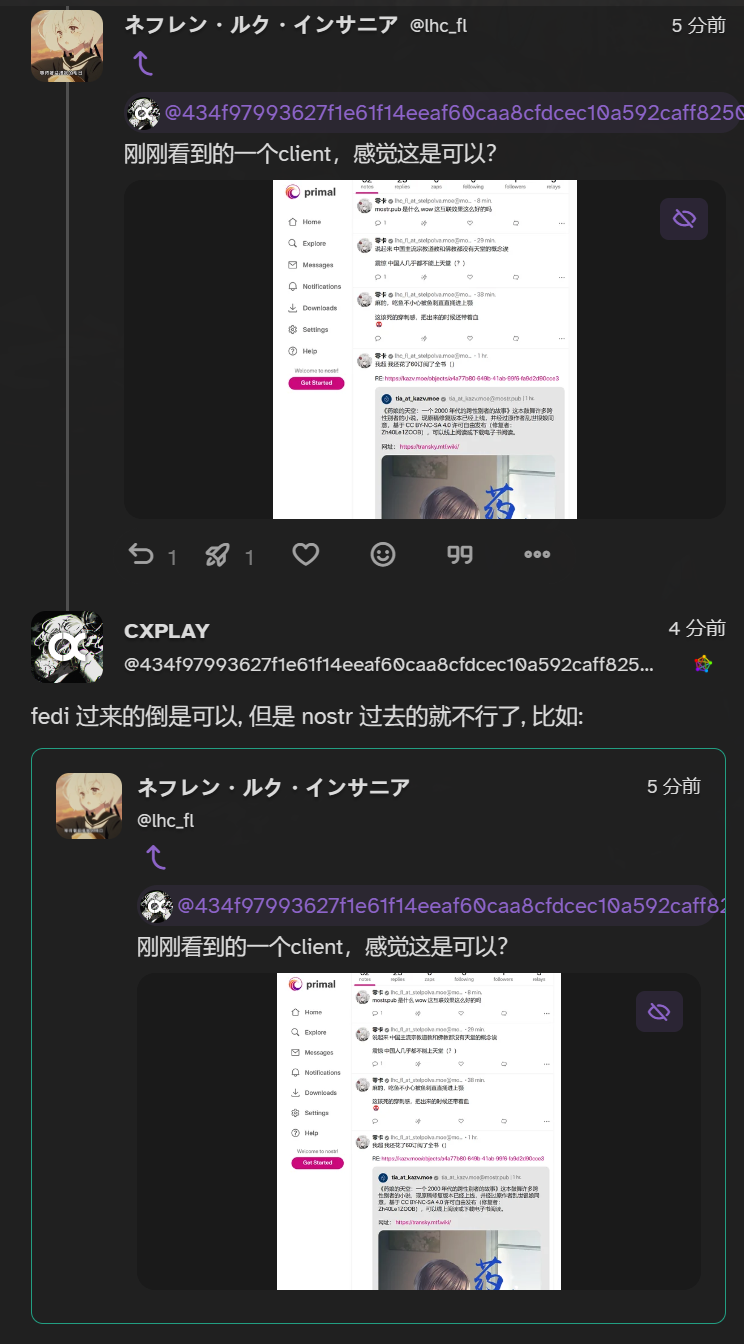Click purple reply-to arrow in quoted post
Screen dimensions: 744x1344
(x=156, y=857)
